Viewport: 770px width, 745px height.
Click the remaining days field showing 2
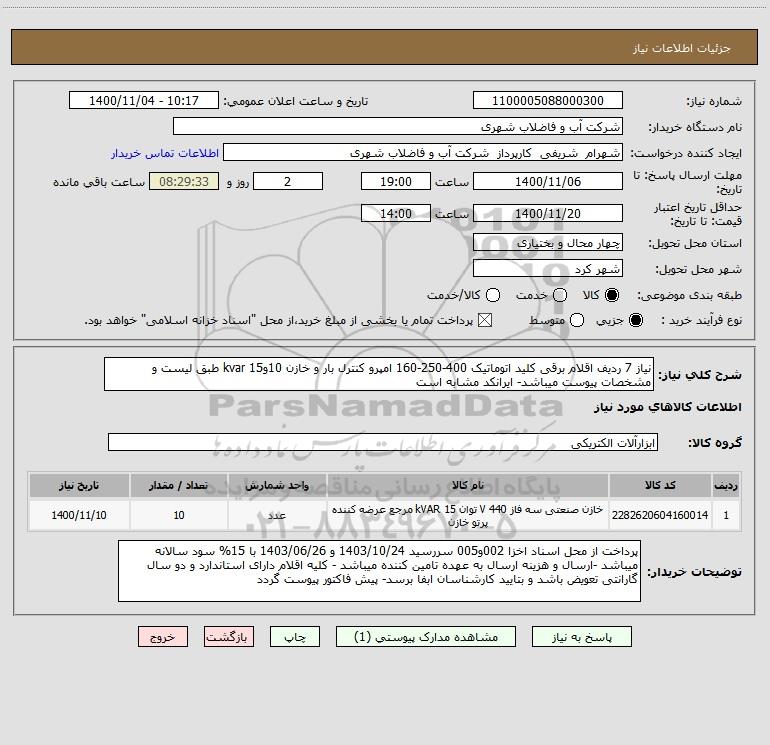(x=288, y=181)
